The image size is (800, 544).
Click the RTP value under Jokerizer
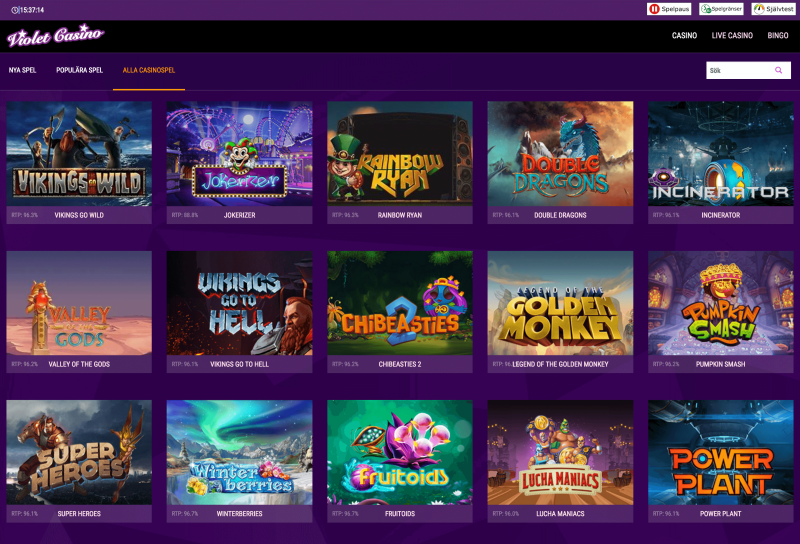pyautogui.click(x=185, y=215)
